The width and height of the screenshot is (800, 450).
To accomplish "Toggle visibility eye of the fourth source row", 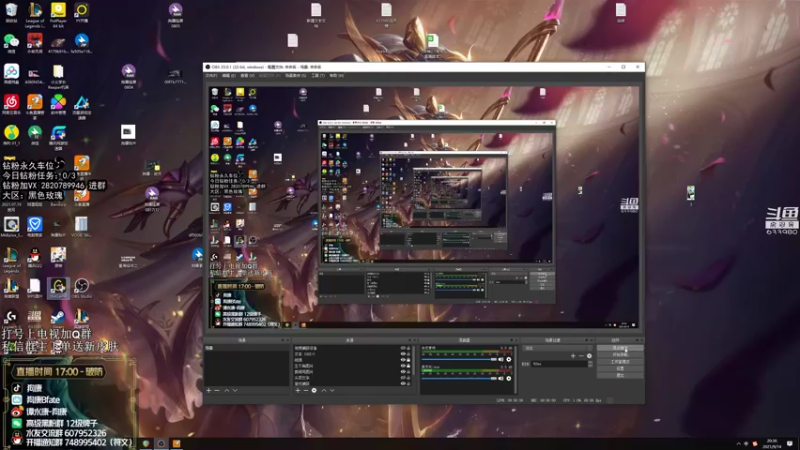I will (x=403, y=366).
